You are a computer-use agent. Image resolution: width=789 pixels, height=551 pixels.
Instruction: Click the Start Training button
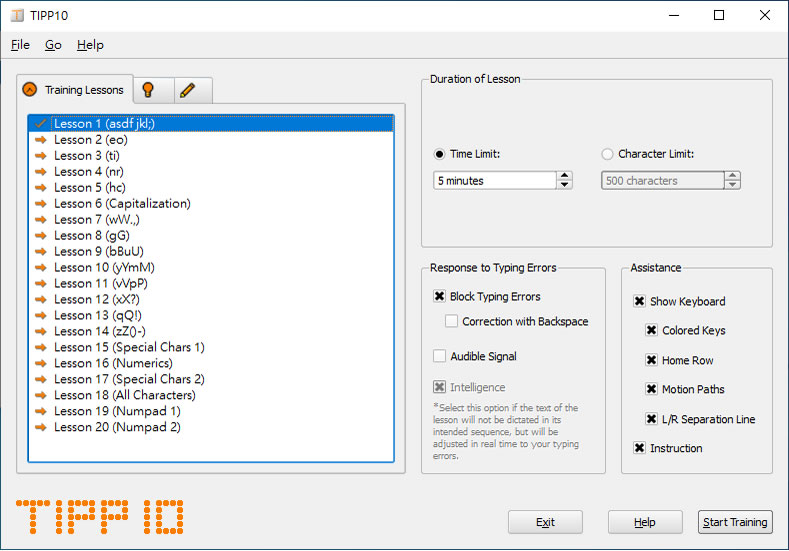735,522
